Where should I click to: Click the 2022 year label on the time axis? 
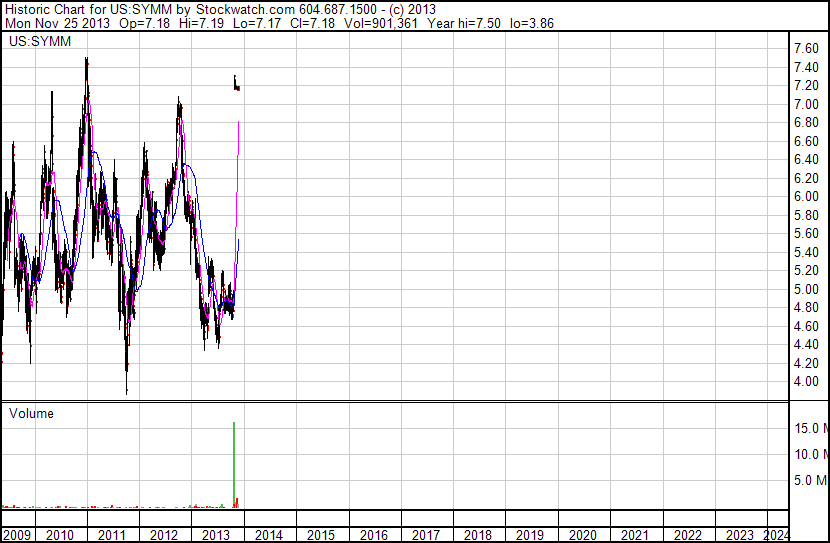[688, 535]
